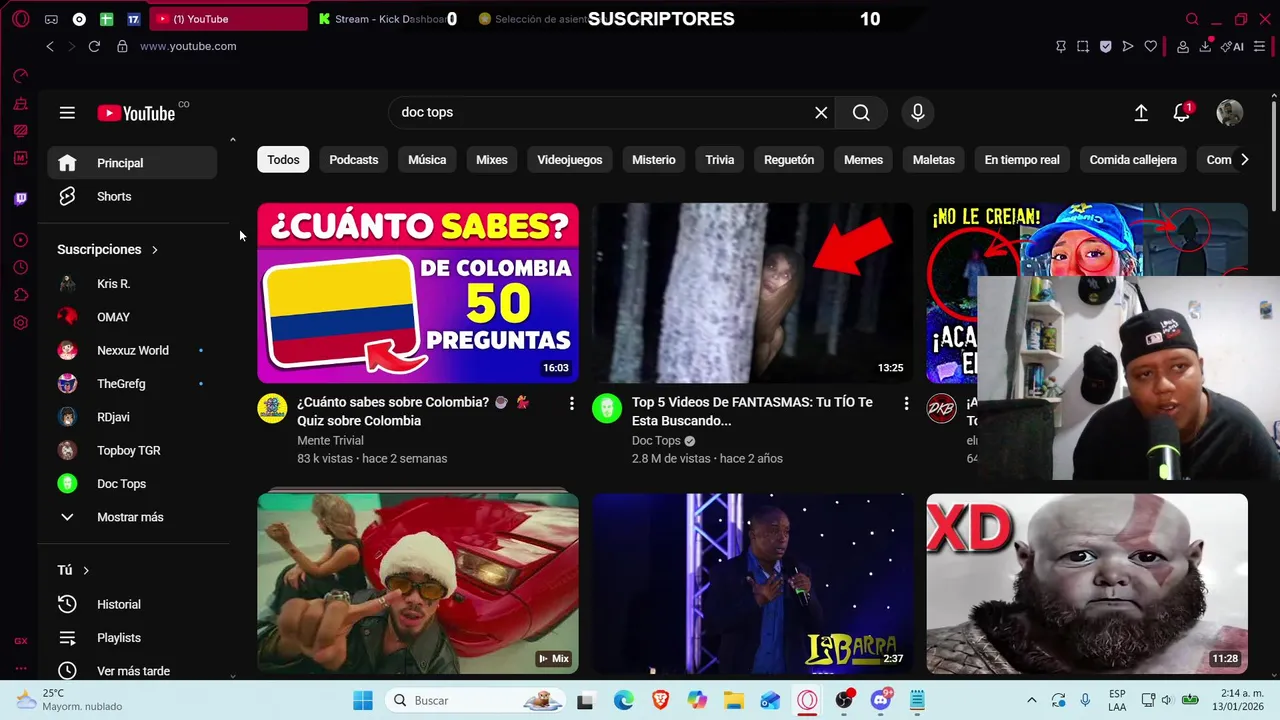This screenshot has height=720, width=1280.
Task: Open the upload/create video icon
Action: (1141, 113)
